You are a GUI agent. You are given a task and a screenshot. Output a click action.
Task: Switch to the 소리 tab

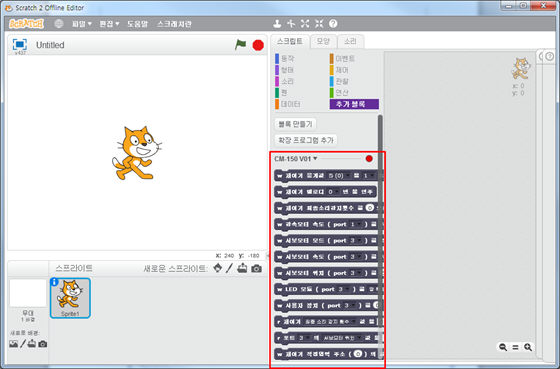click(350, 41)
